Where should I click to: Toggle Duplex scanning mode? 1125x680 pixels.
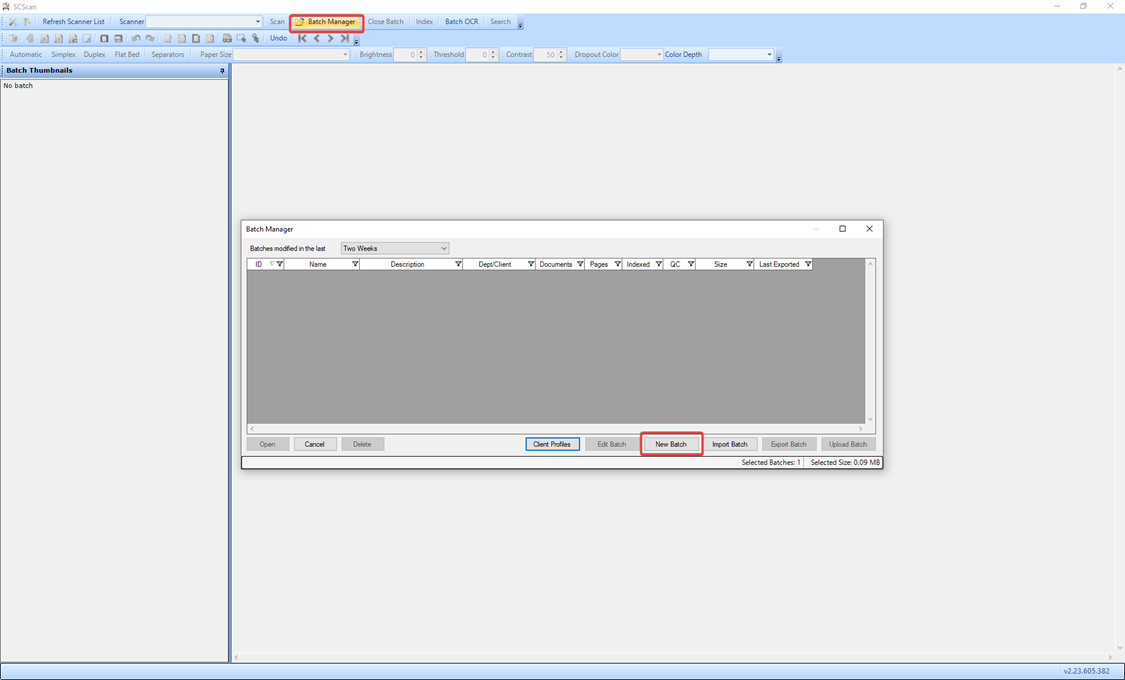pyautogui.click(x=94, y=55)
